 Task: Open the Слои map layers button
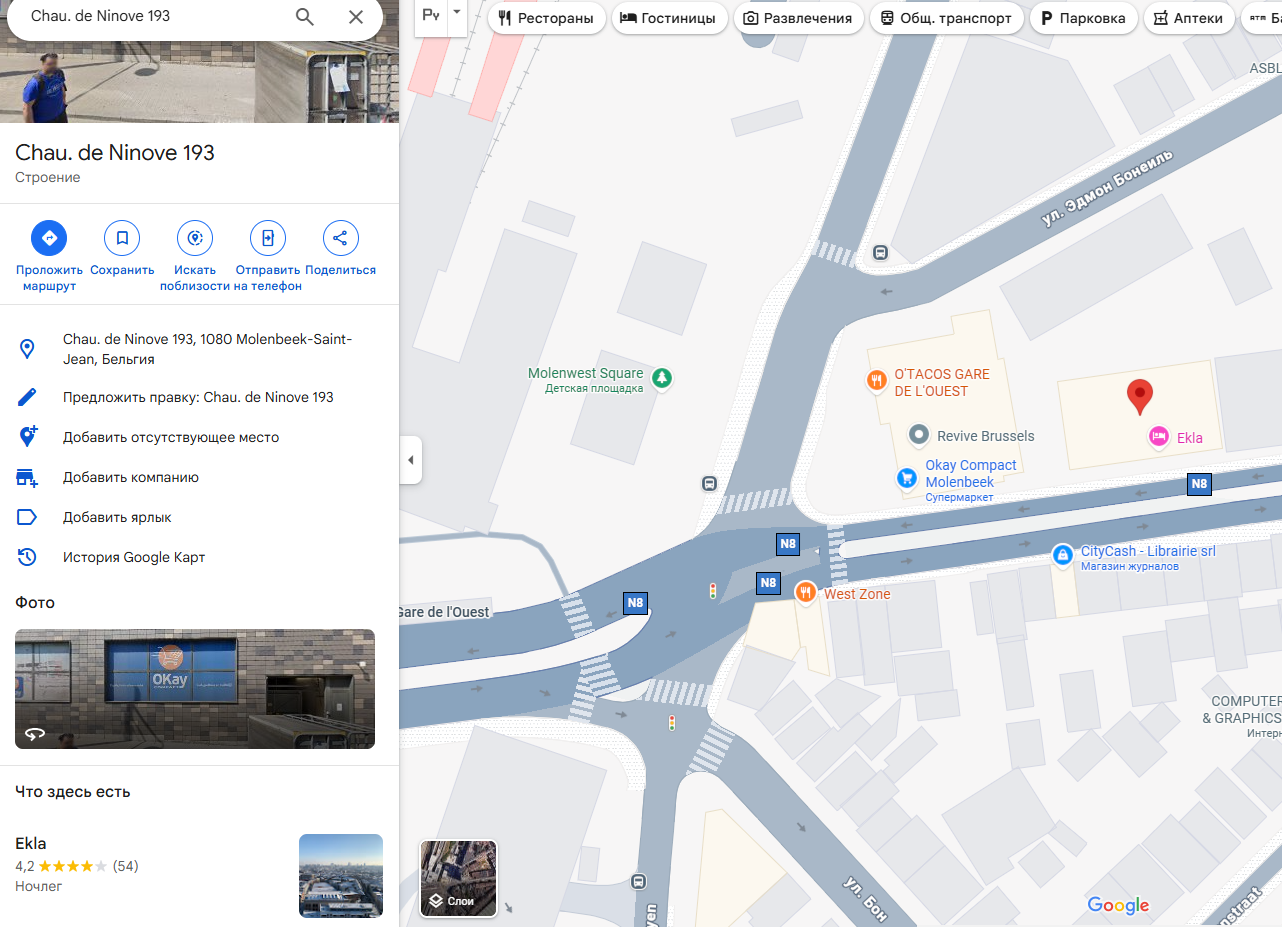[x=458, y=879]
